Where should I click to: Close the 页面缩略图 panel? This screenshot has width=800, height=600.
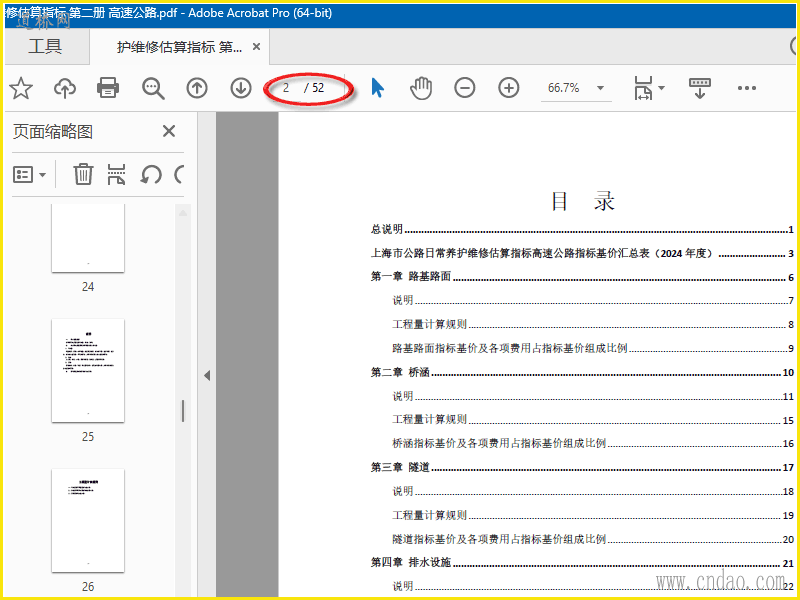169,131
